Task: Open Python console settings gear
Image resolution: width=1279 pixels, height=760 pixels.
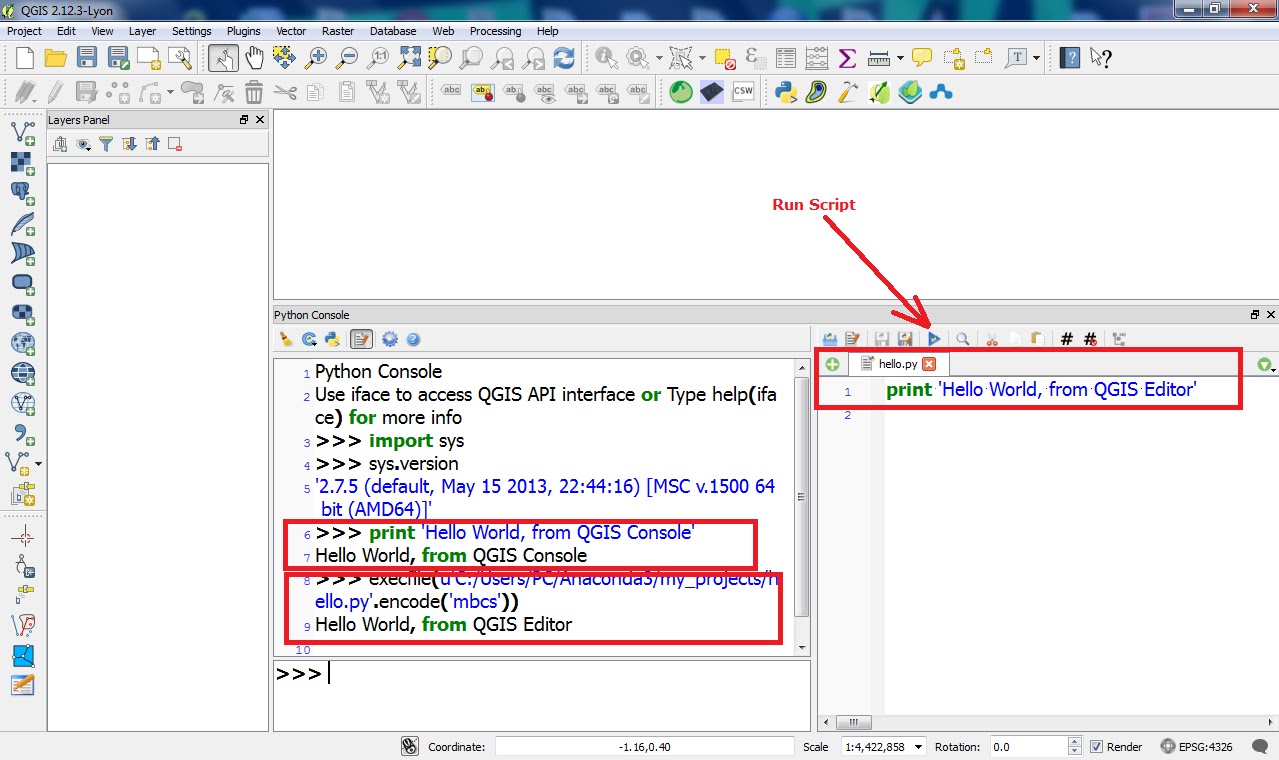Action: [390, 339]
